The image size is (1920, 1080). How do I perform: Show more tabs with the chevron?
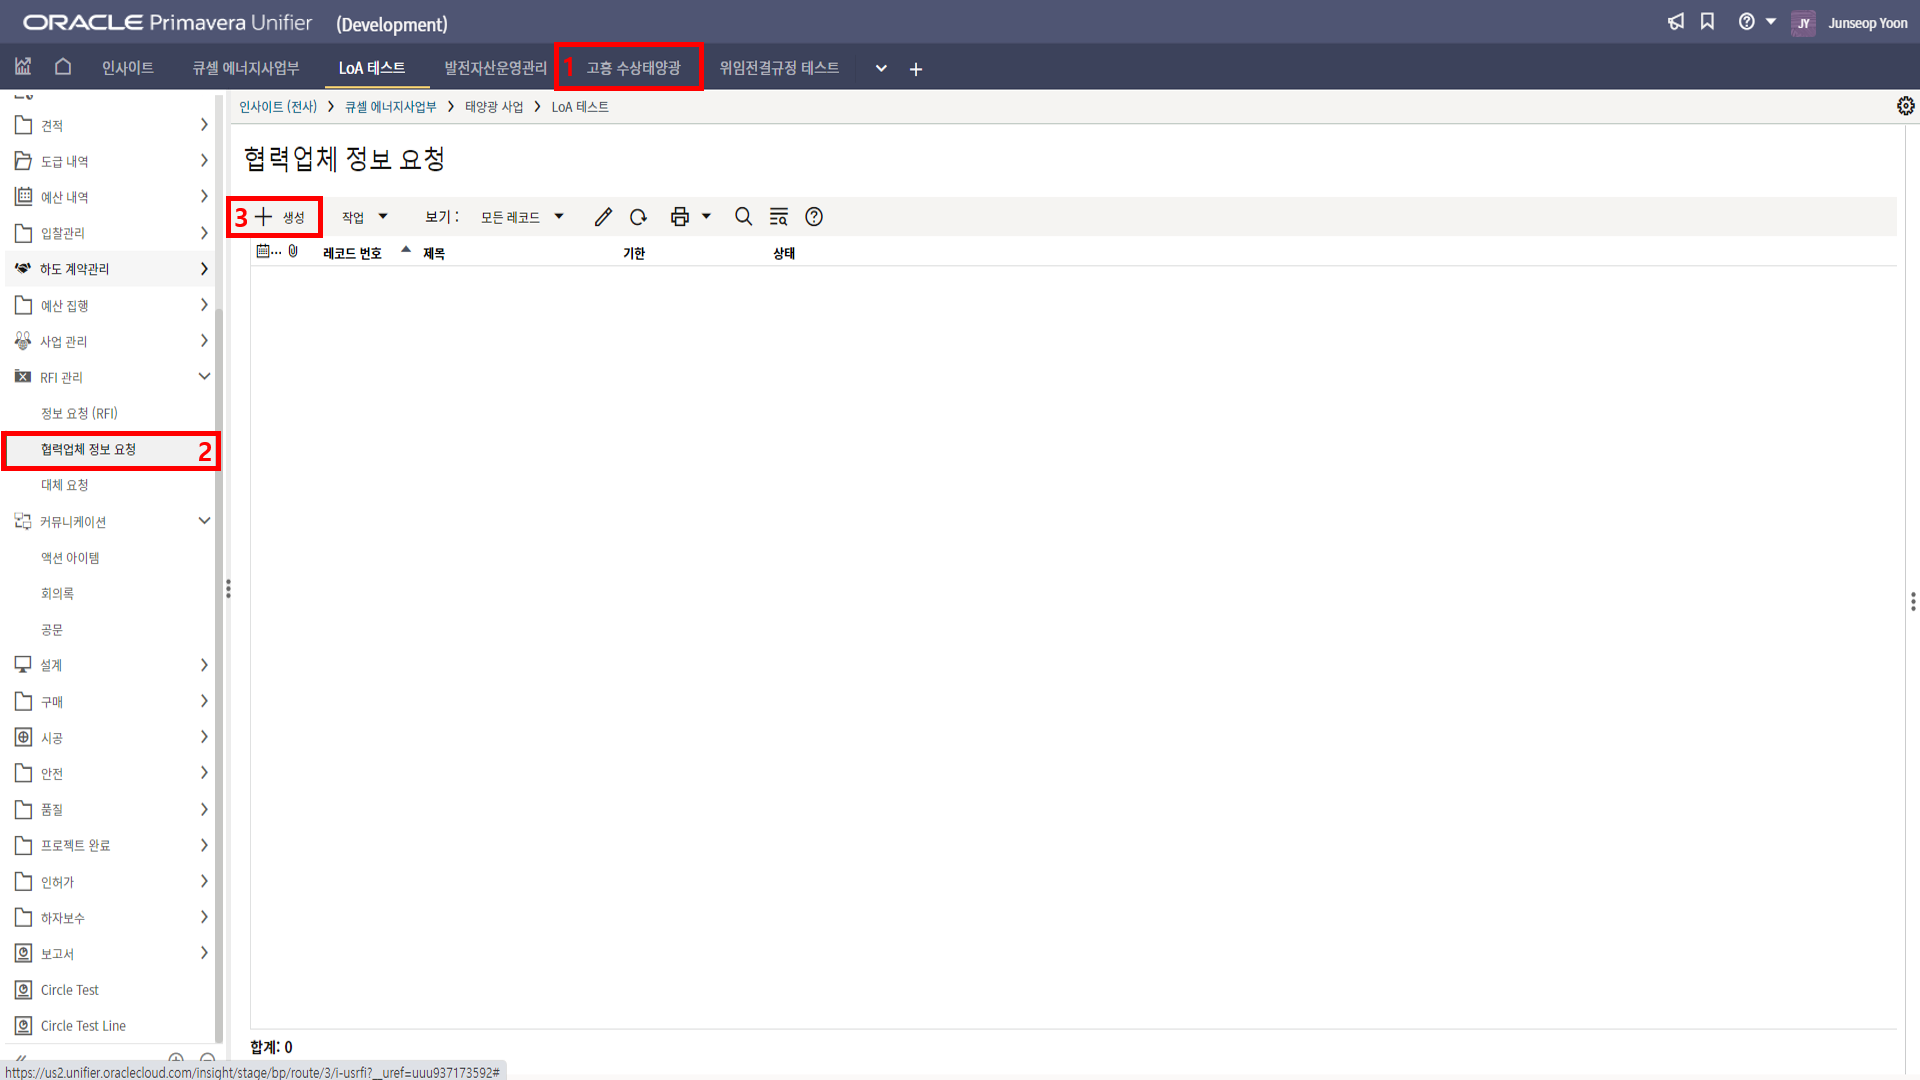[881, 69]
